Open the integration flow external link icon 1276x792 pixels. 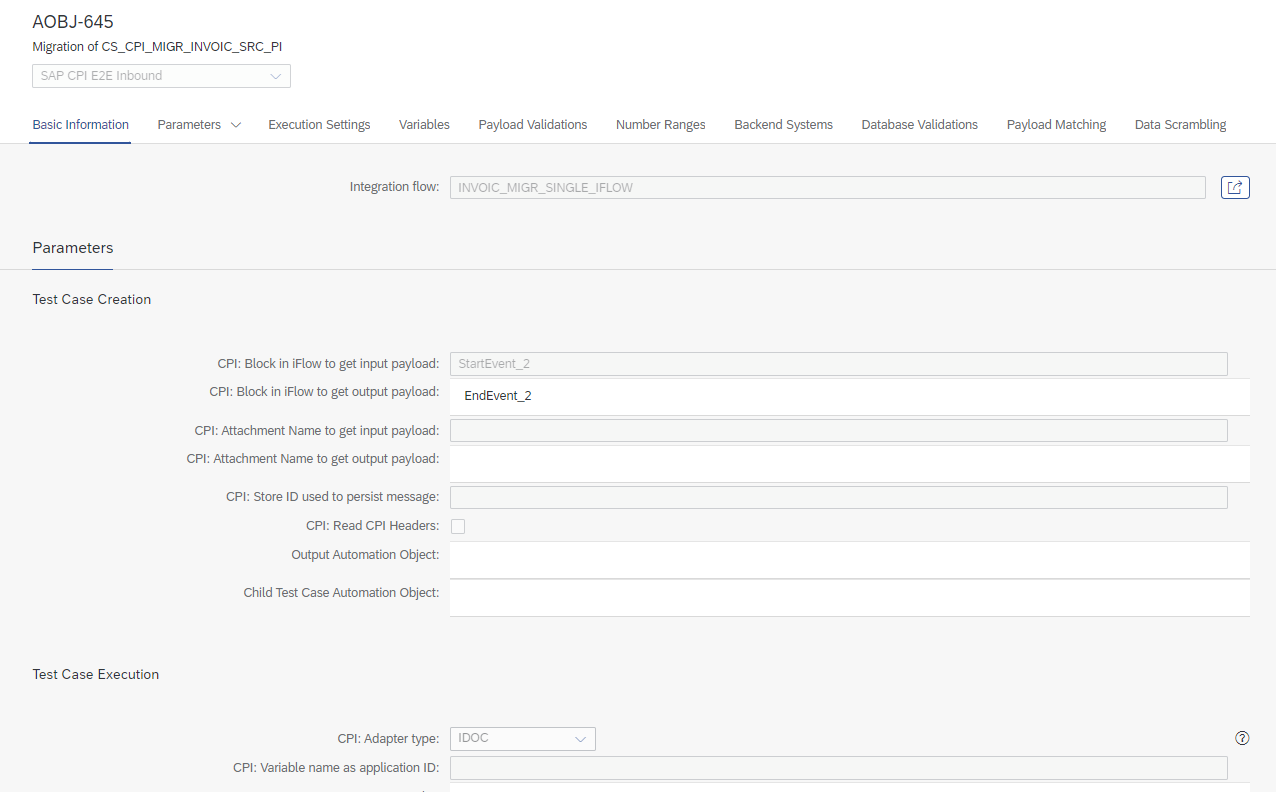[x=1235, y=187]
